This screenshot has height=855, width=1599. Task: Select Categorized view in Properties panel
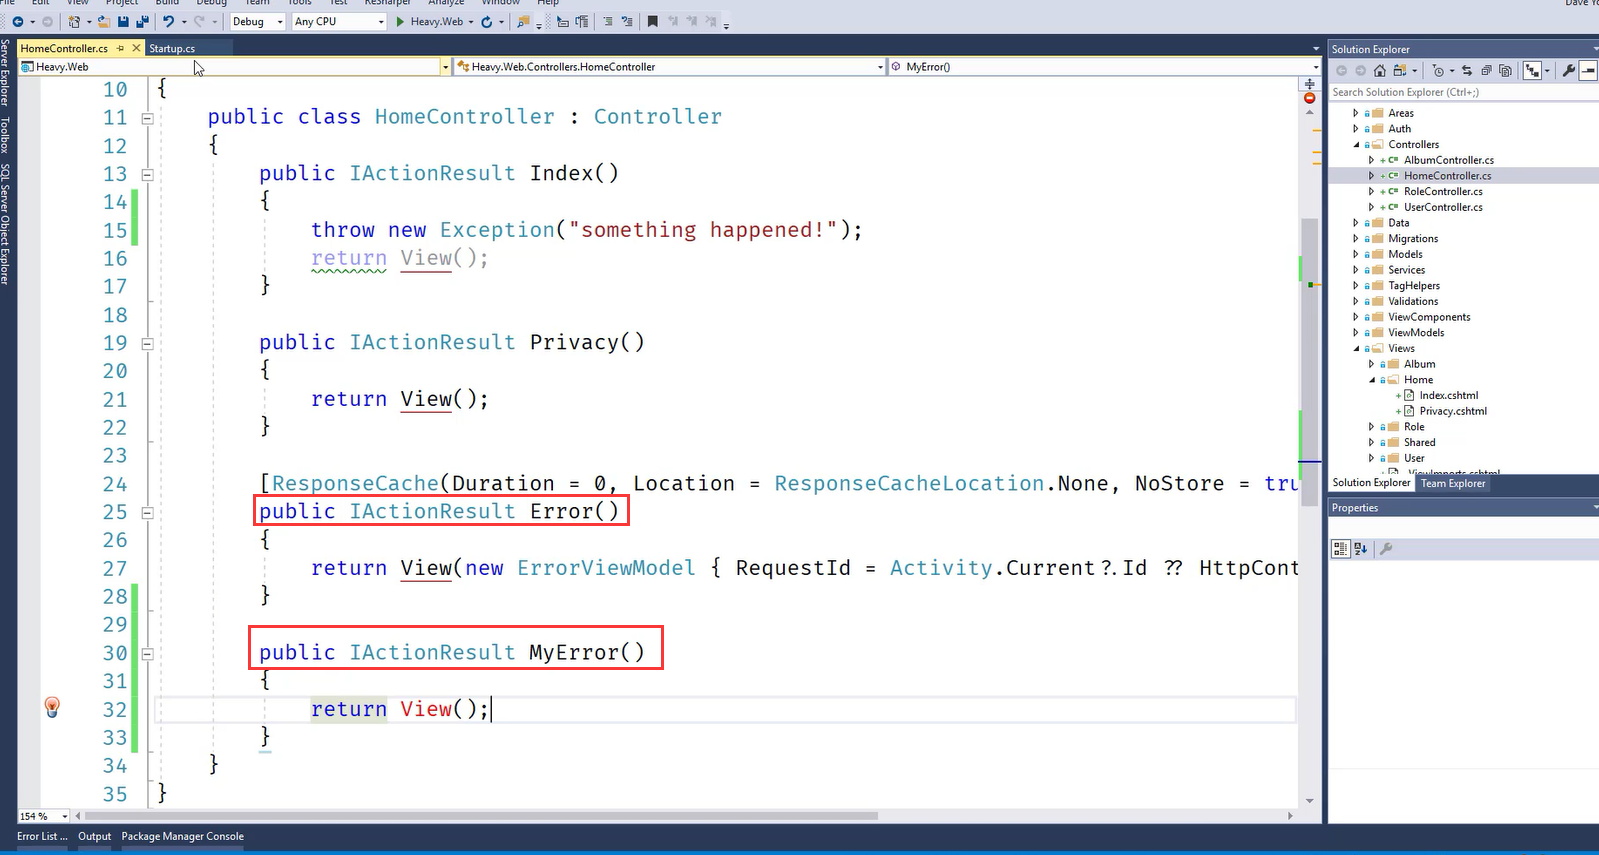pyautogui.click(x=1341, y=548)
